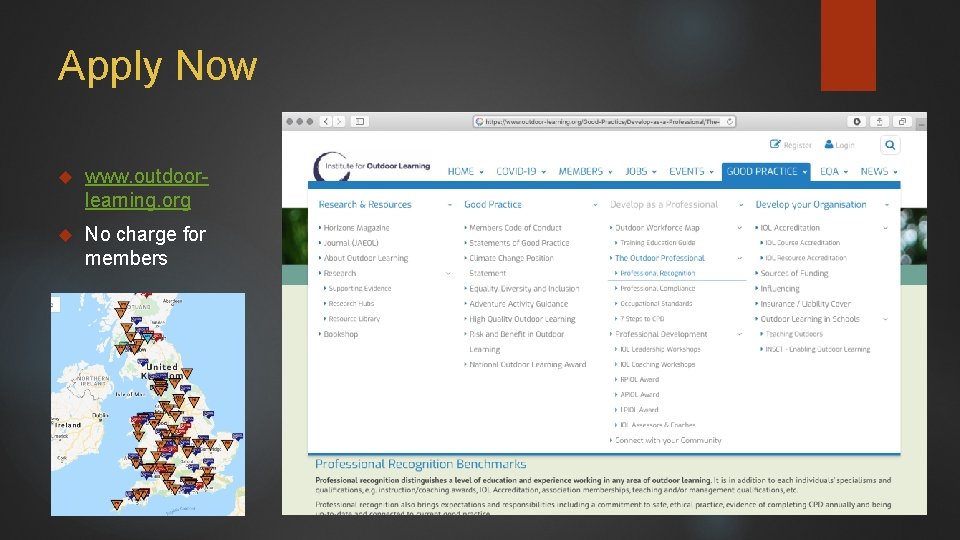Open Outdoor Learning in Schools link
The width and height of the screenshot is (960, 540).
point(810,319)
